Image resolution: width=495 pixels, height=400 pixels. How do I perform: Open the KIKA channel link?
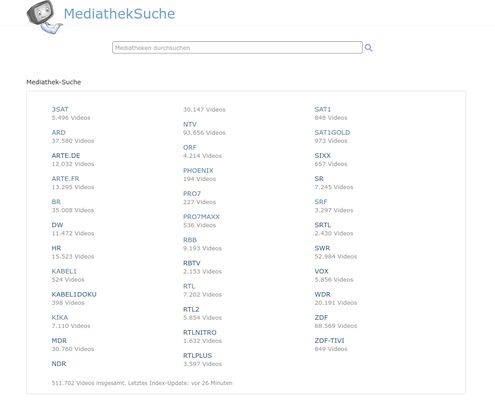pyautogui.click(x=60, y=317)
